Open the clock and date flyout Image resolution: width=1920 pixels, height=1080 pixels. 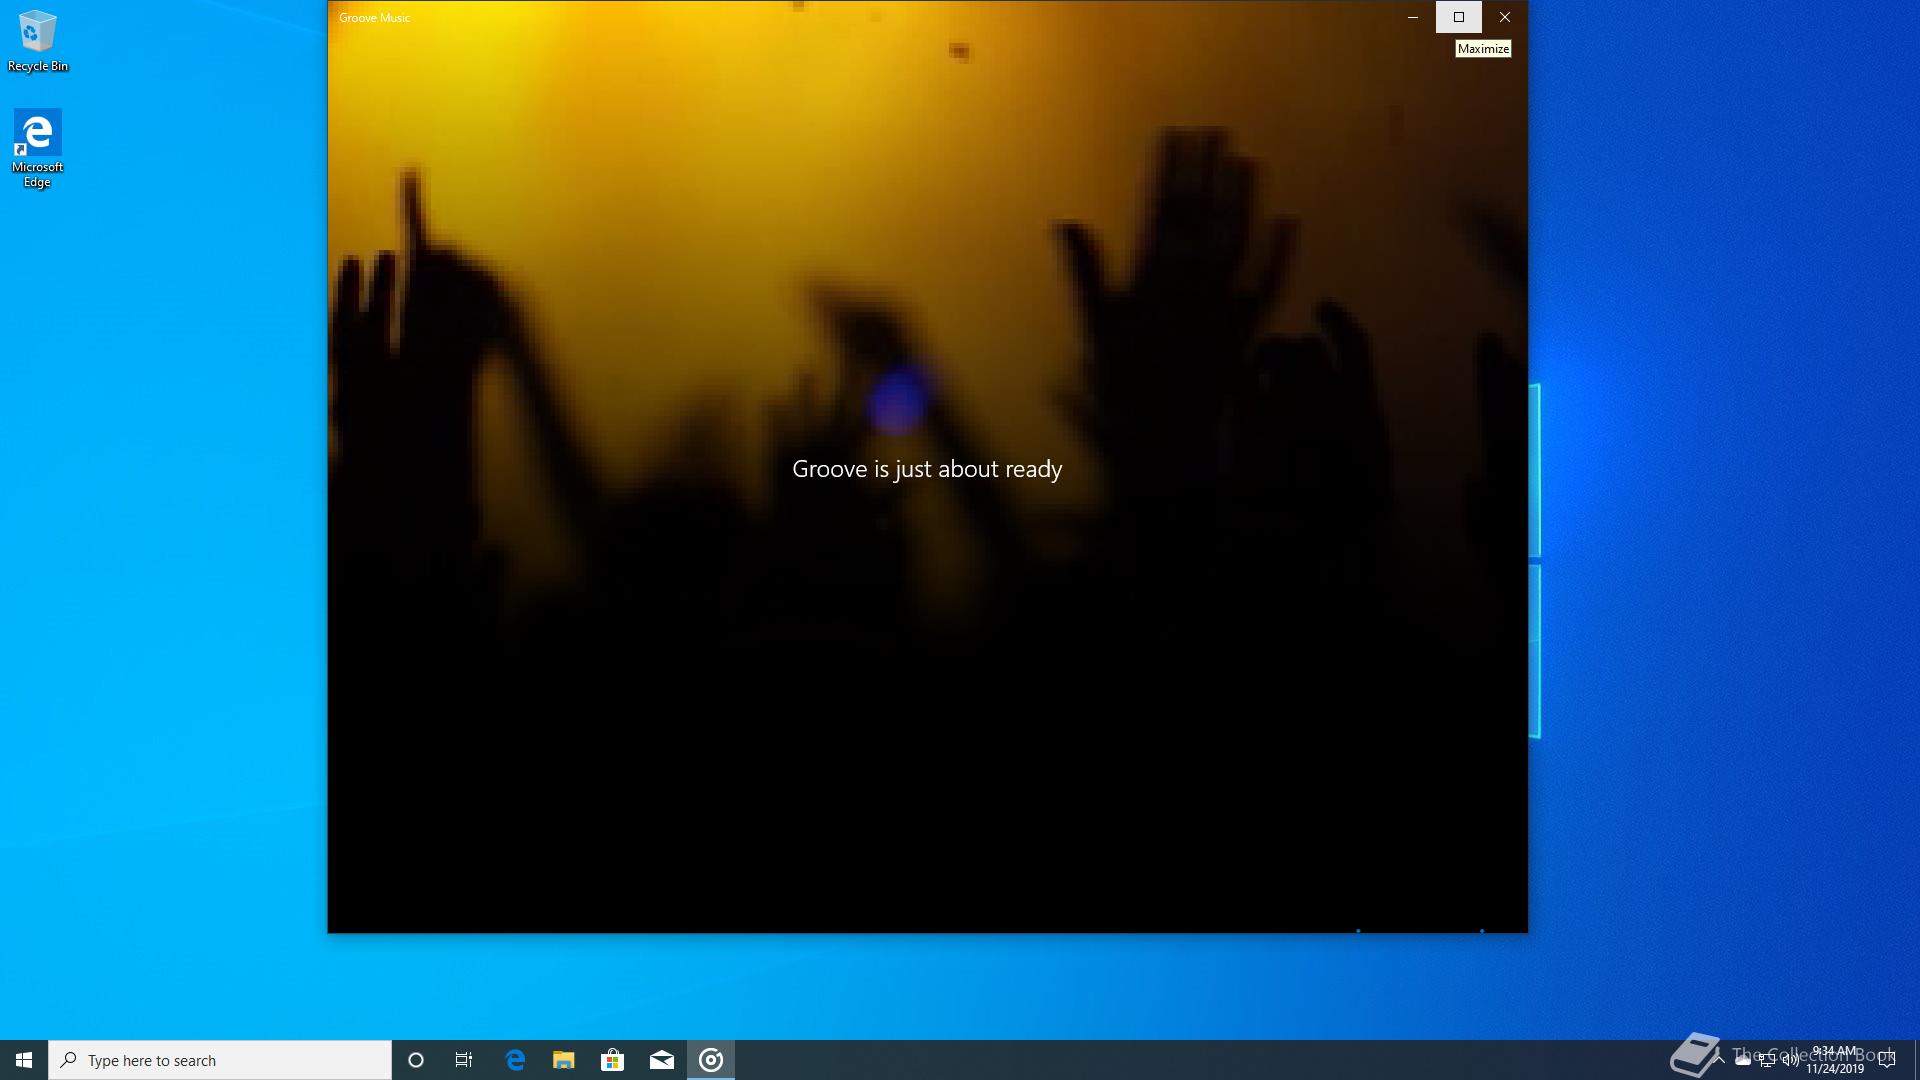click(1834, 1060)
